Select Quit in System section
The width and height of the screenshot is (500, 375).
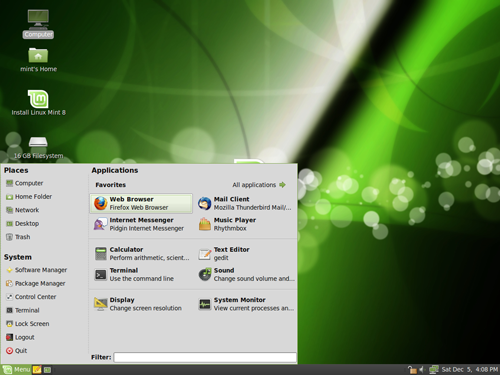[x=17, y=351]
